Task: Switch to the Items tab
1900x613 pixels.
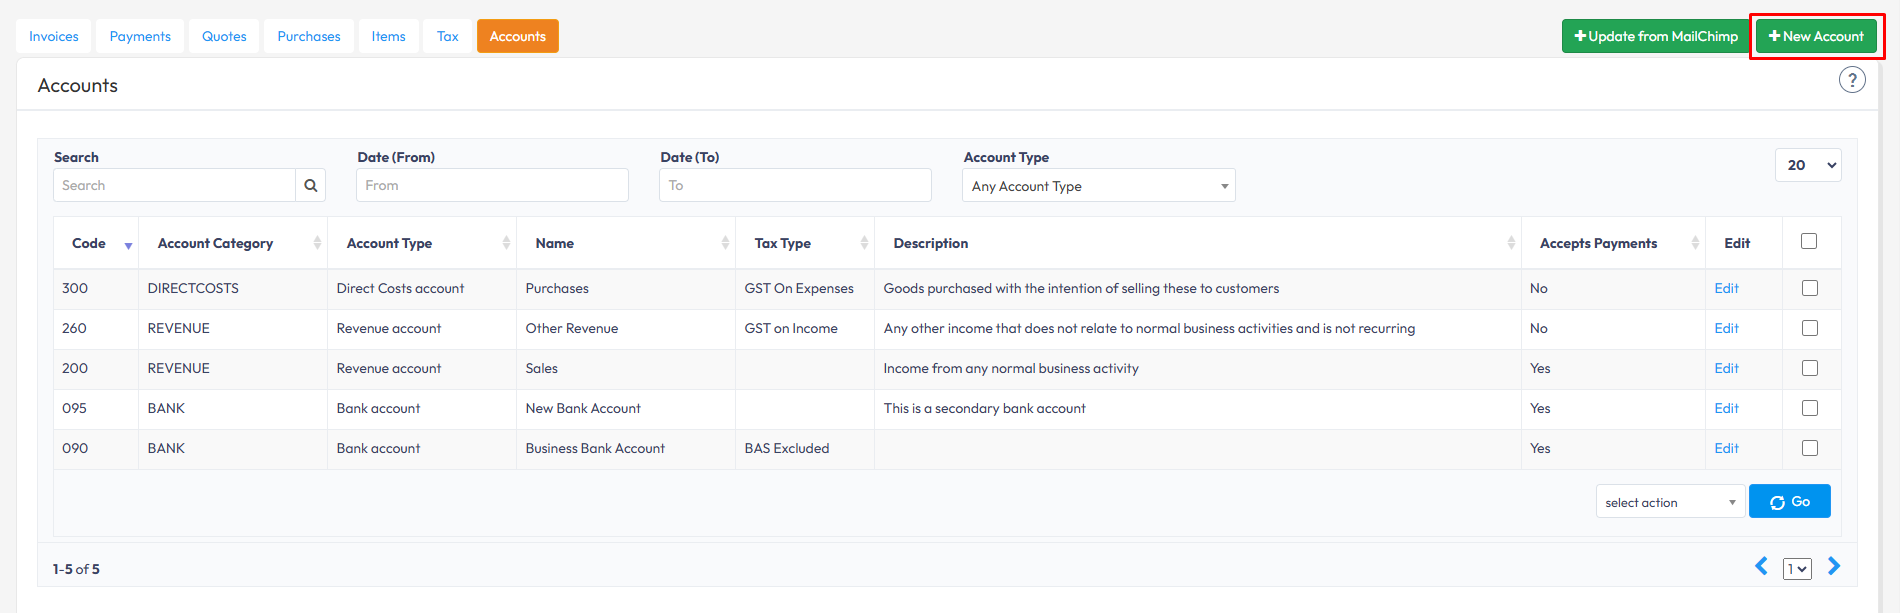Action: point(388,36)
